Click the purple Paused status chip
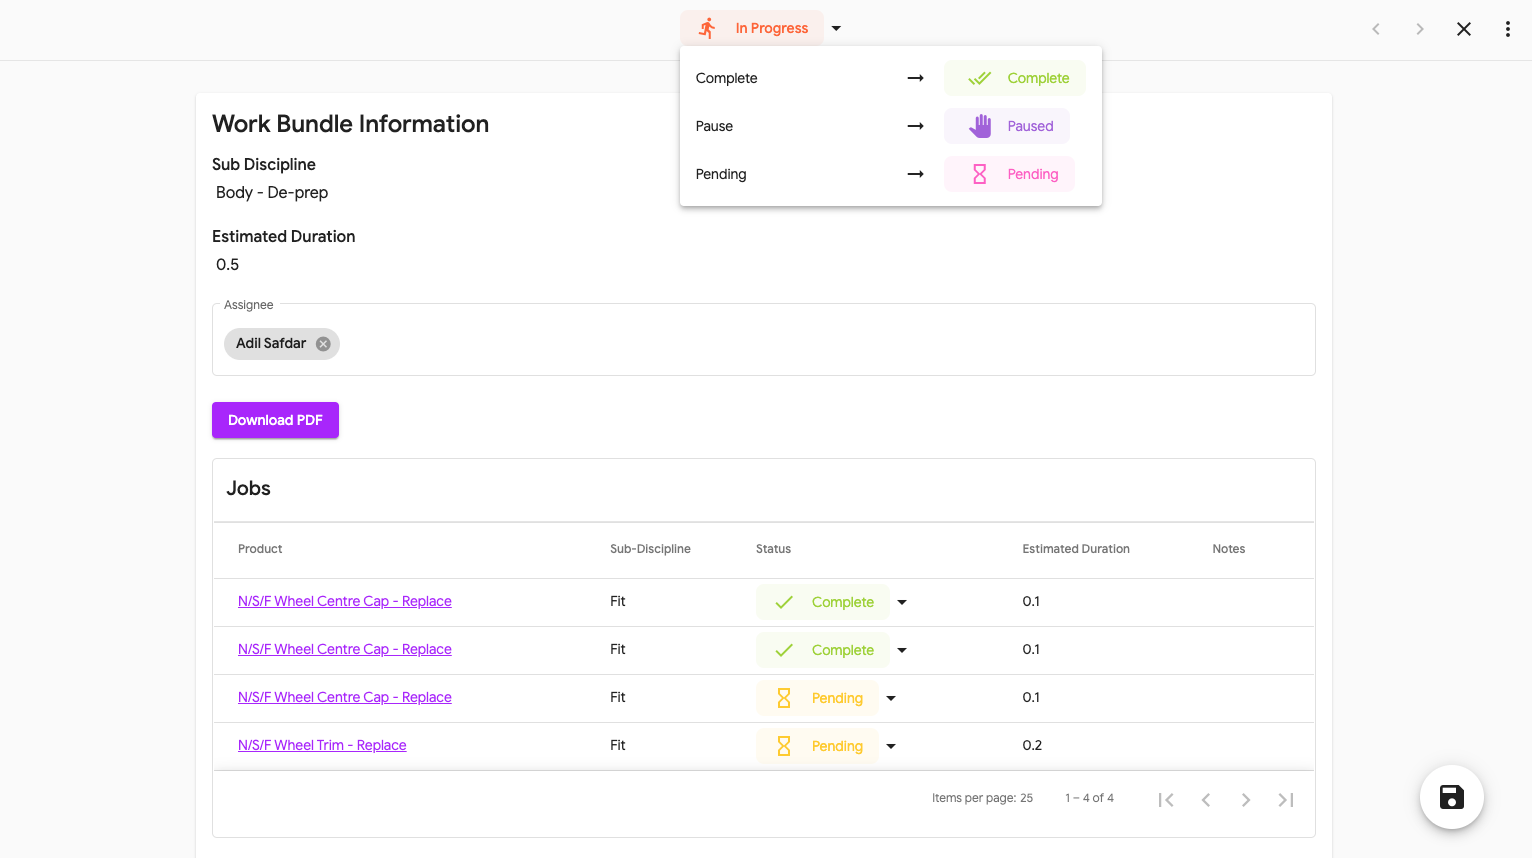 point(1006,126)
